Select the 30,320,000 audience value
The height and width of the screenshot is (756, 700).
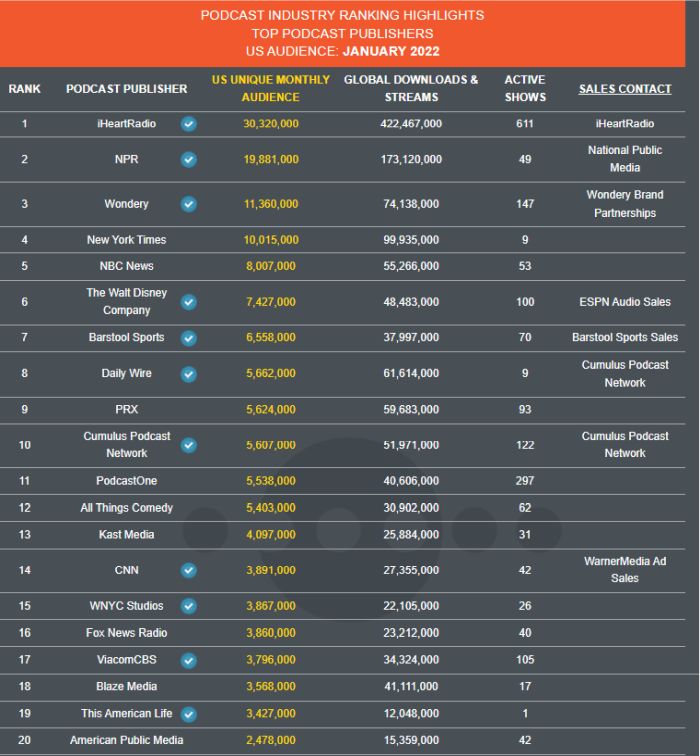click(270, 124)
